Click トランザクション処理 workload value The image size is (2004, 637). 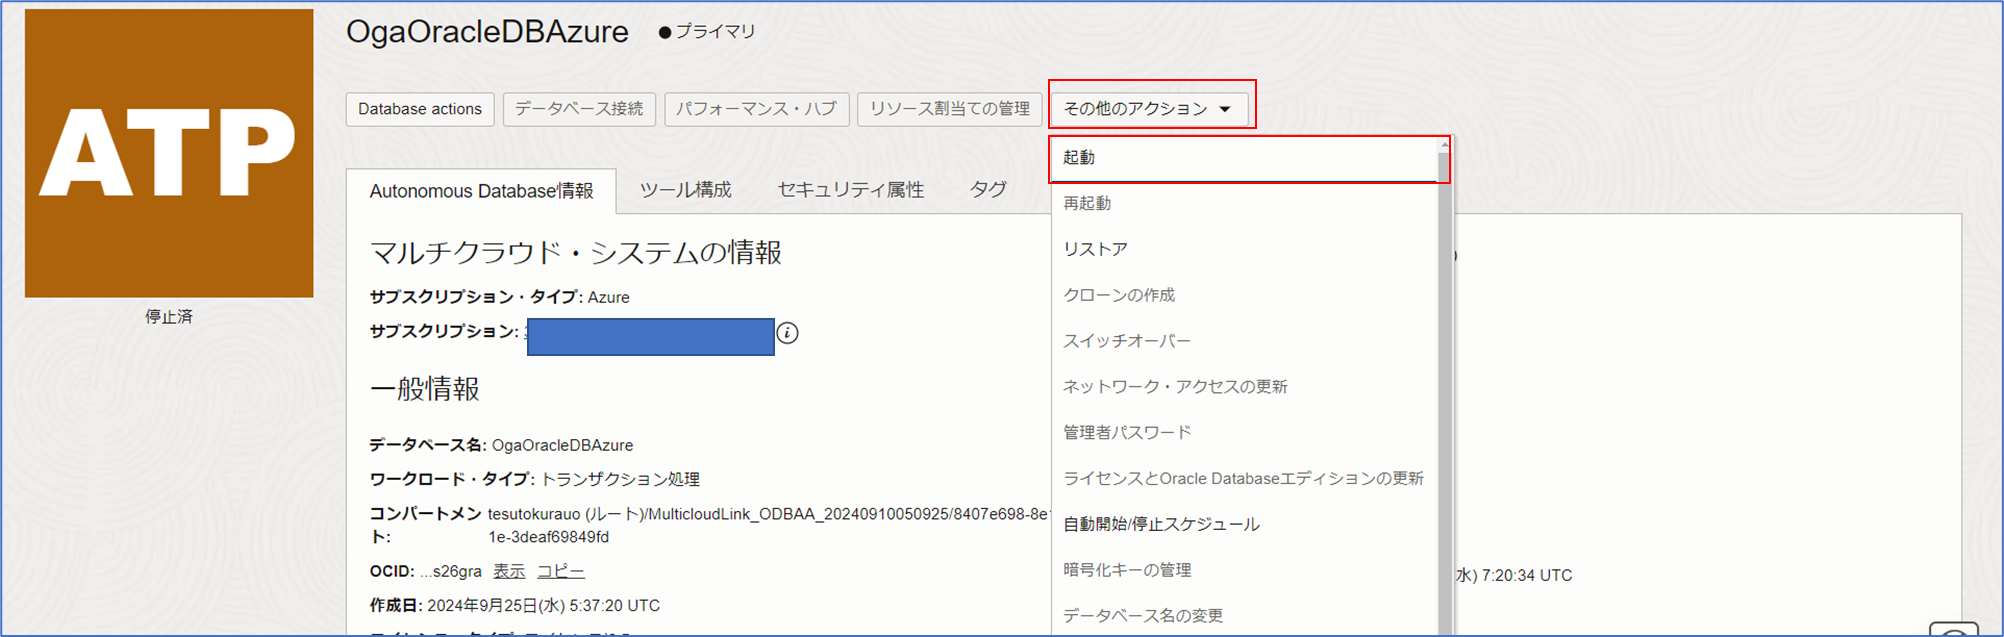(620, 479)
